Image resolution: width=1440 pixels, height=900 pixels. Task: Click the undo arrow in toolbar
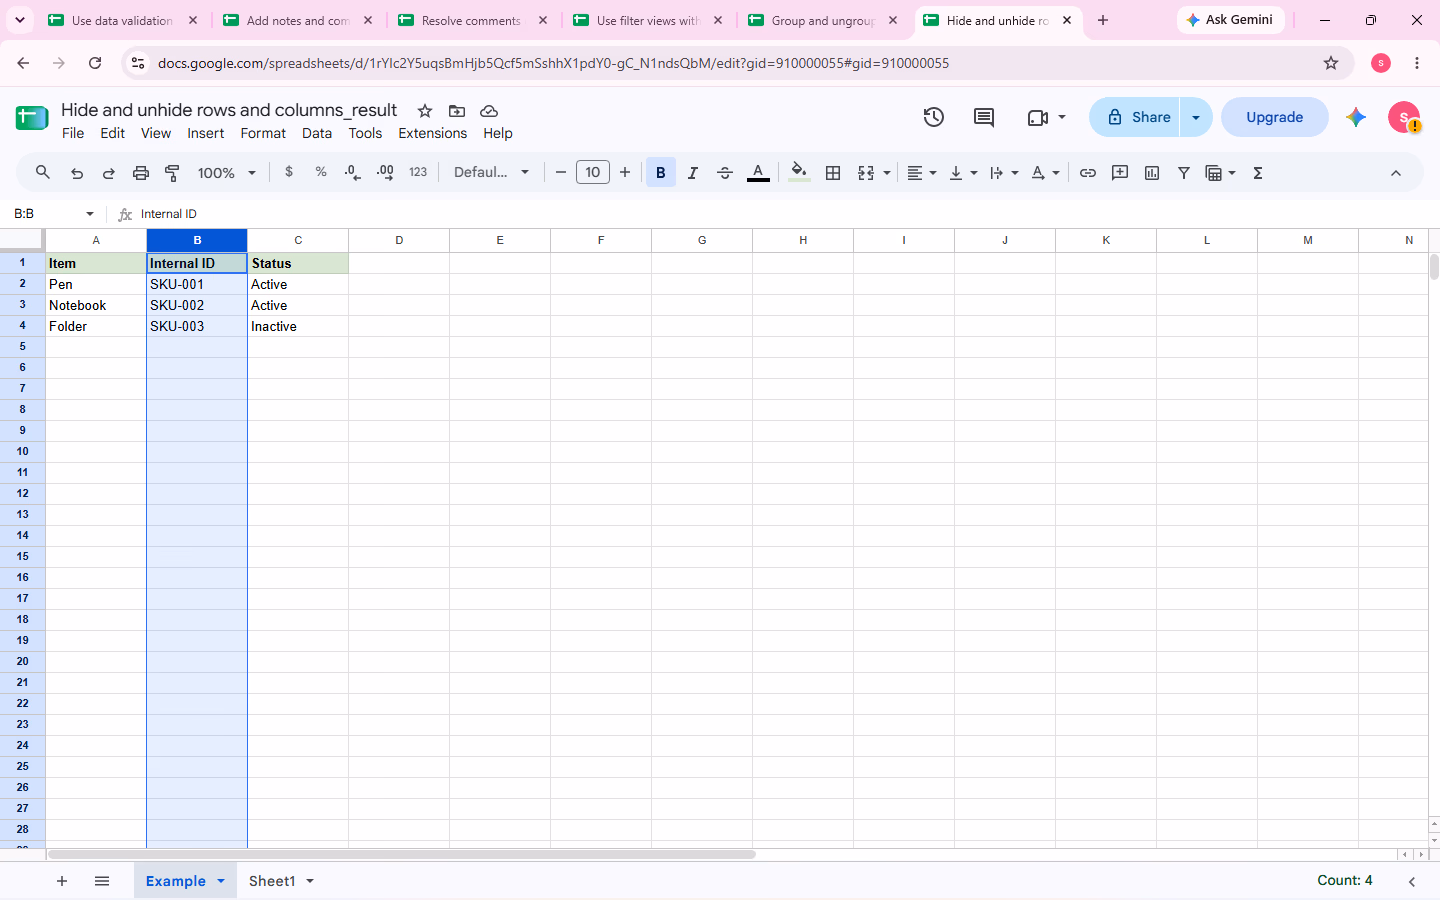click(77, 173)
